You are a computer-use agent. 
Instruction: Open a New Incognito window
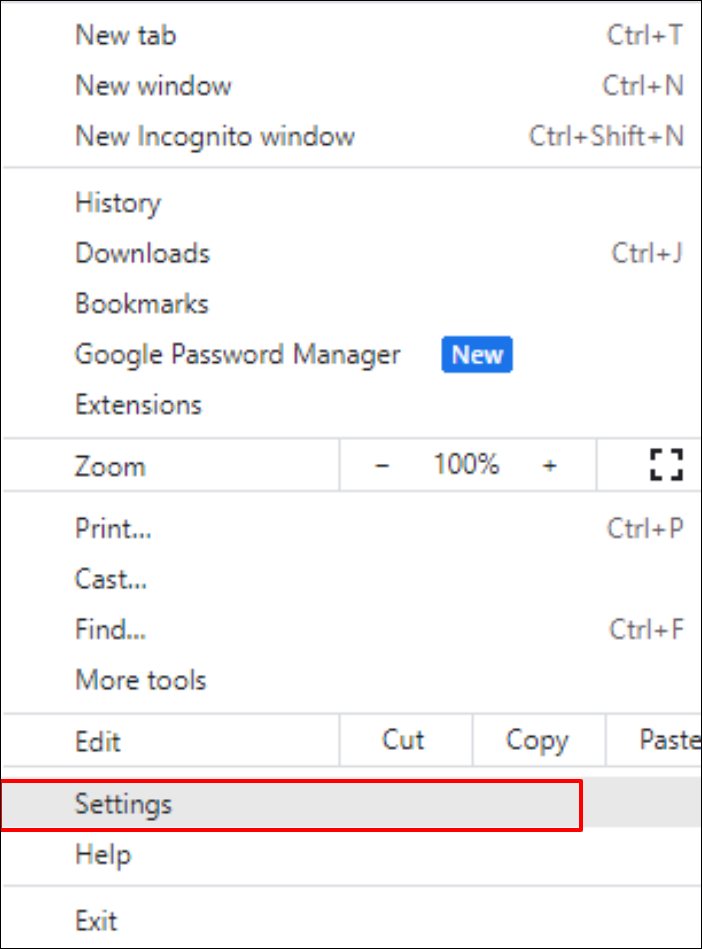214,136
